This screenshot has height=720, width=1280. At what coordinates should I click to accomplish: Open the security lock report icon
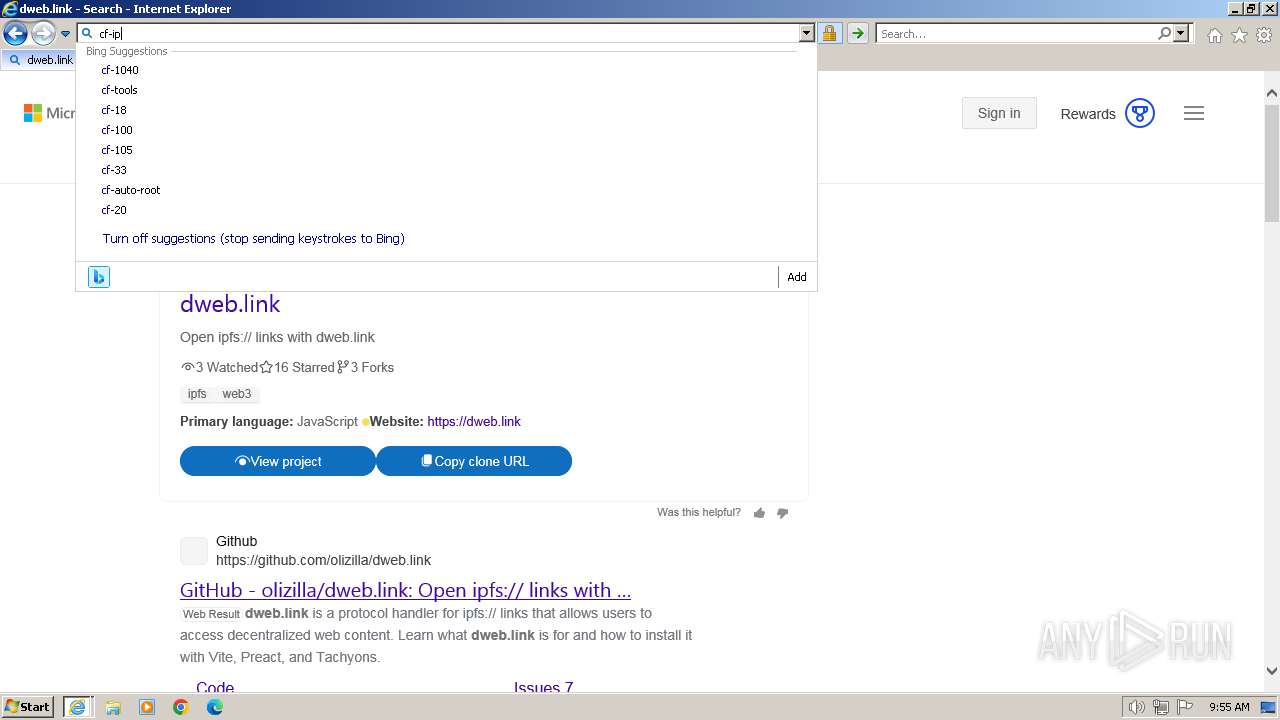point(829,33)
